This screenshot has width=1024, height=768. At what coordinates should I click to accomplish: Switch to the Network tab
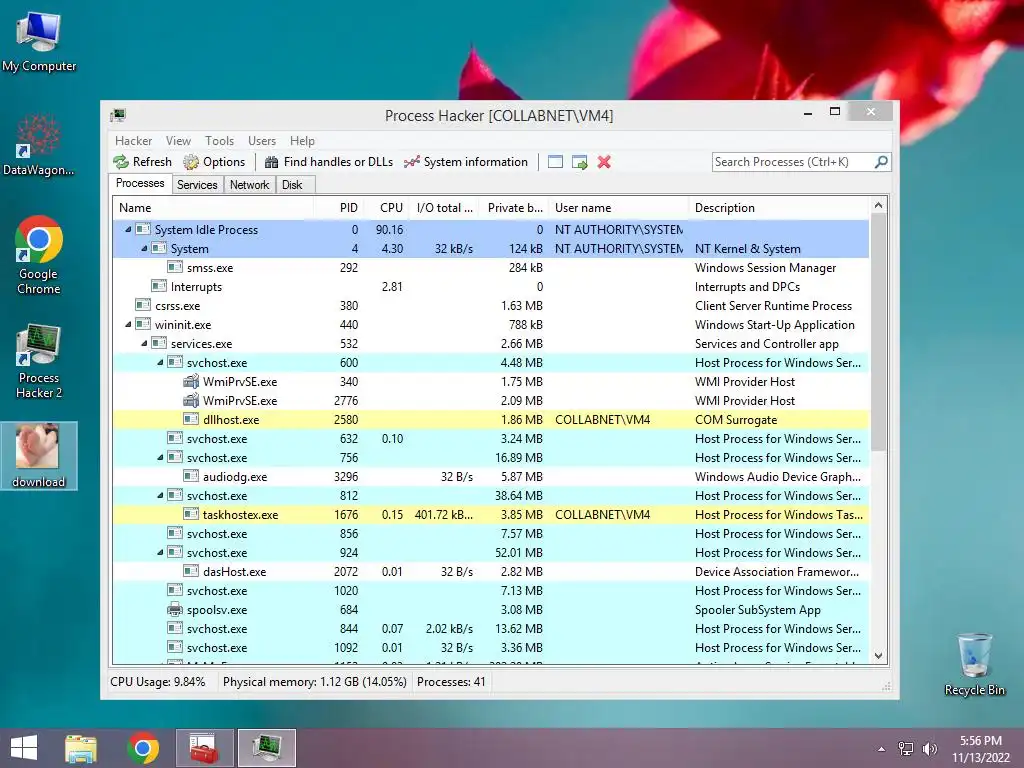click(249, 185)
